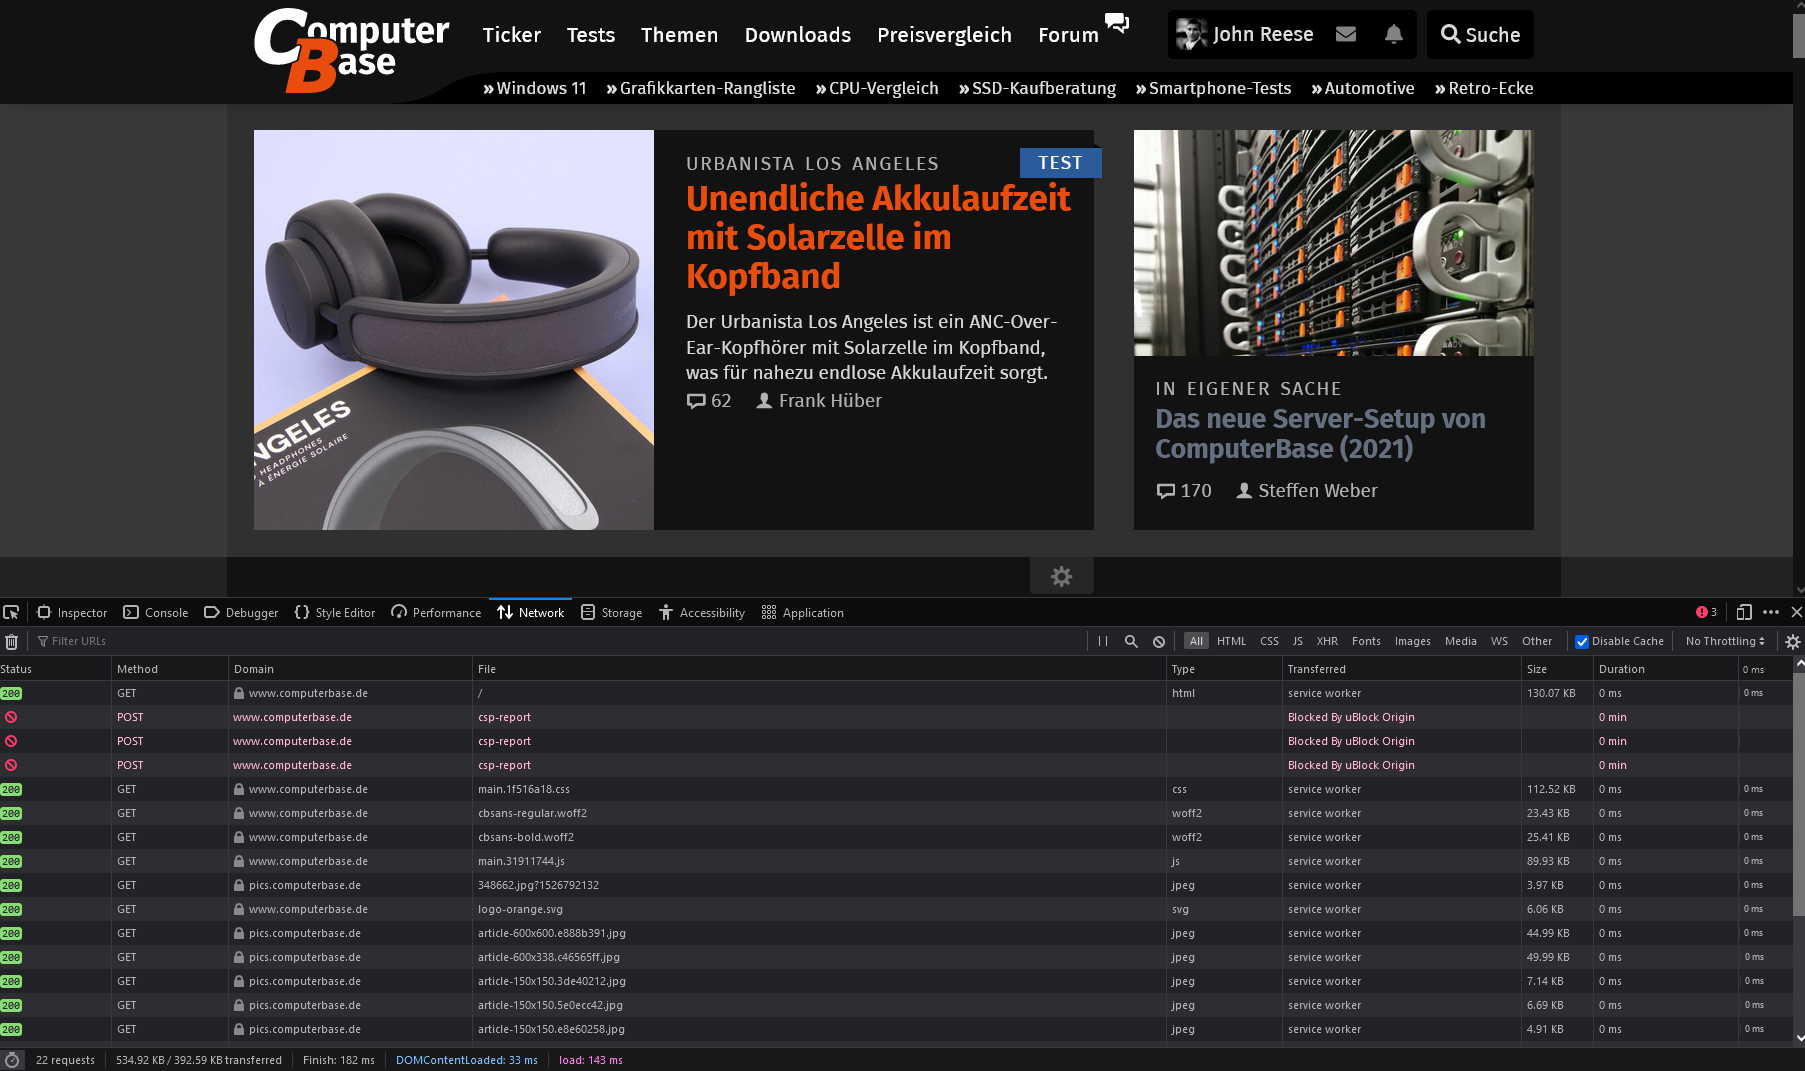Viewport: 1805px width, 1071px height.
Task: Clear network log with trash icon
Action: tap(12, 641)
